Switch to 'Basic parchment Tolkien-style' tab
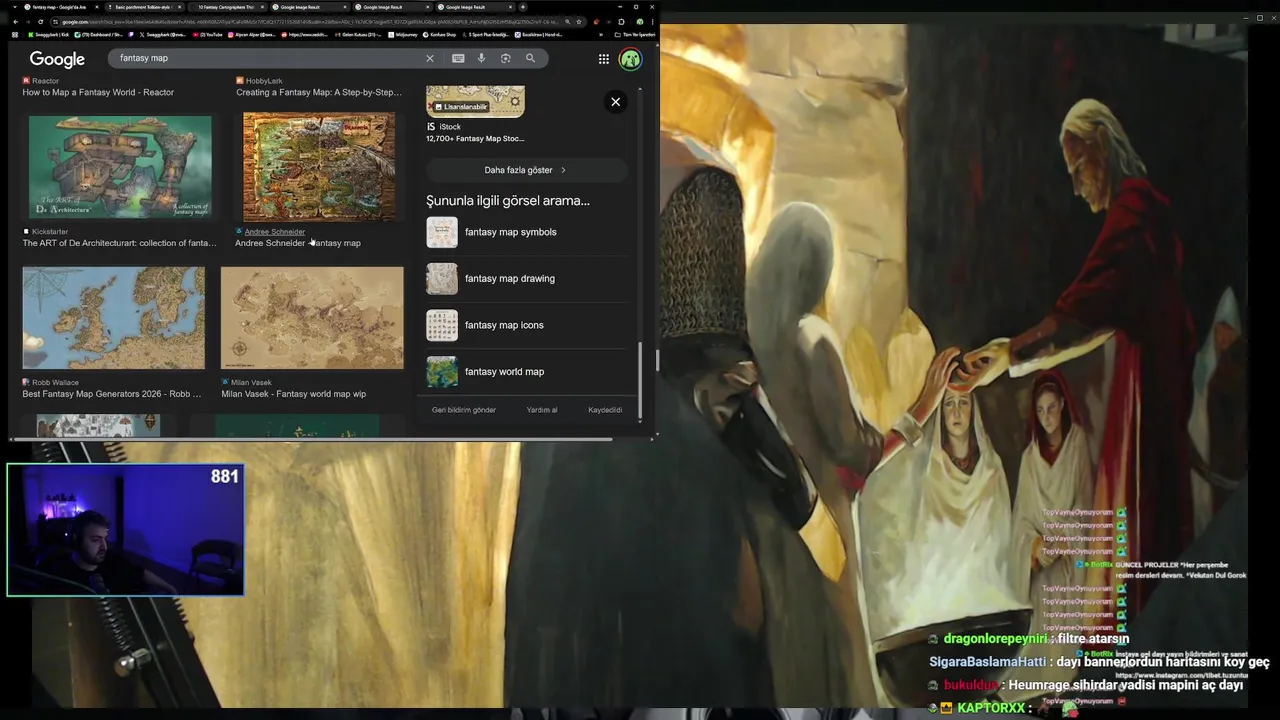 (x=143, y=7)
